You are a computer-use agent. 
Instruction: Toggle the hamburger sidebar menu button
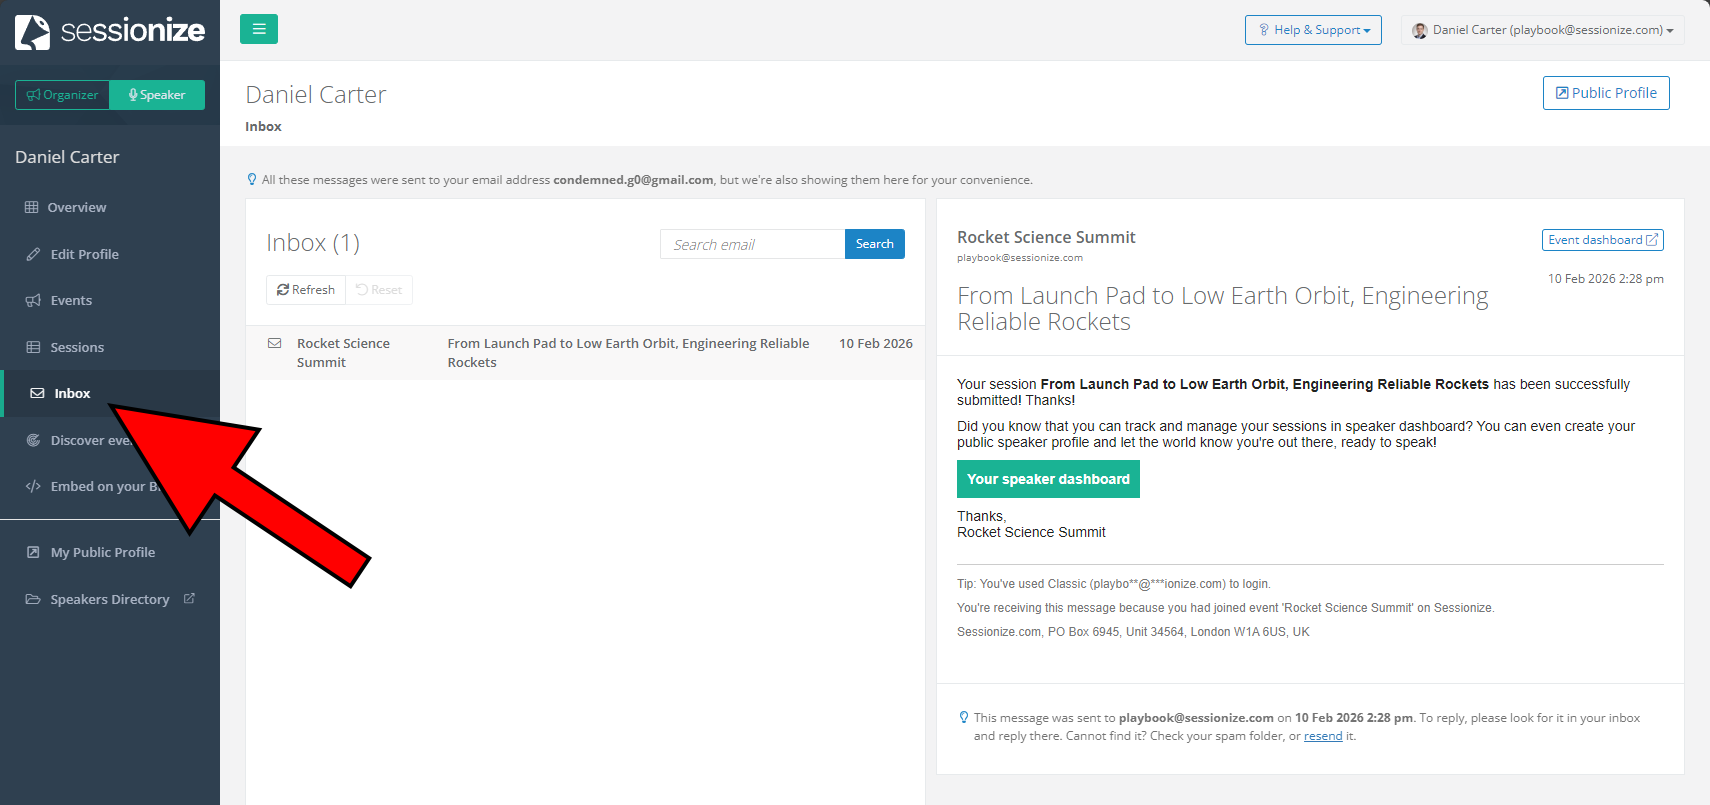coord(259,29)
